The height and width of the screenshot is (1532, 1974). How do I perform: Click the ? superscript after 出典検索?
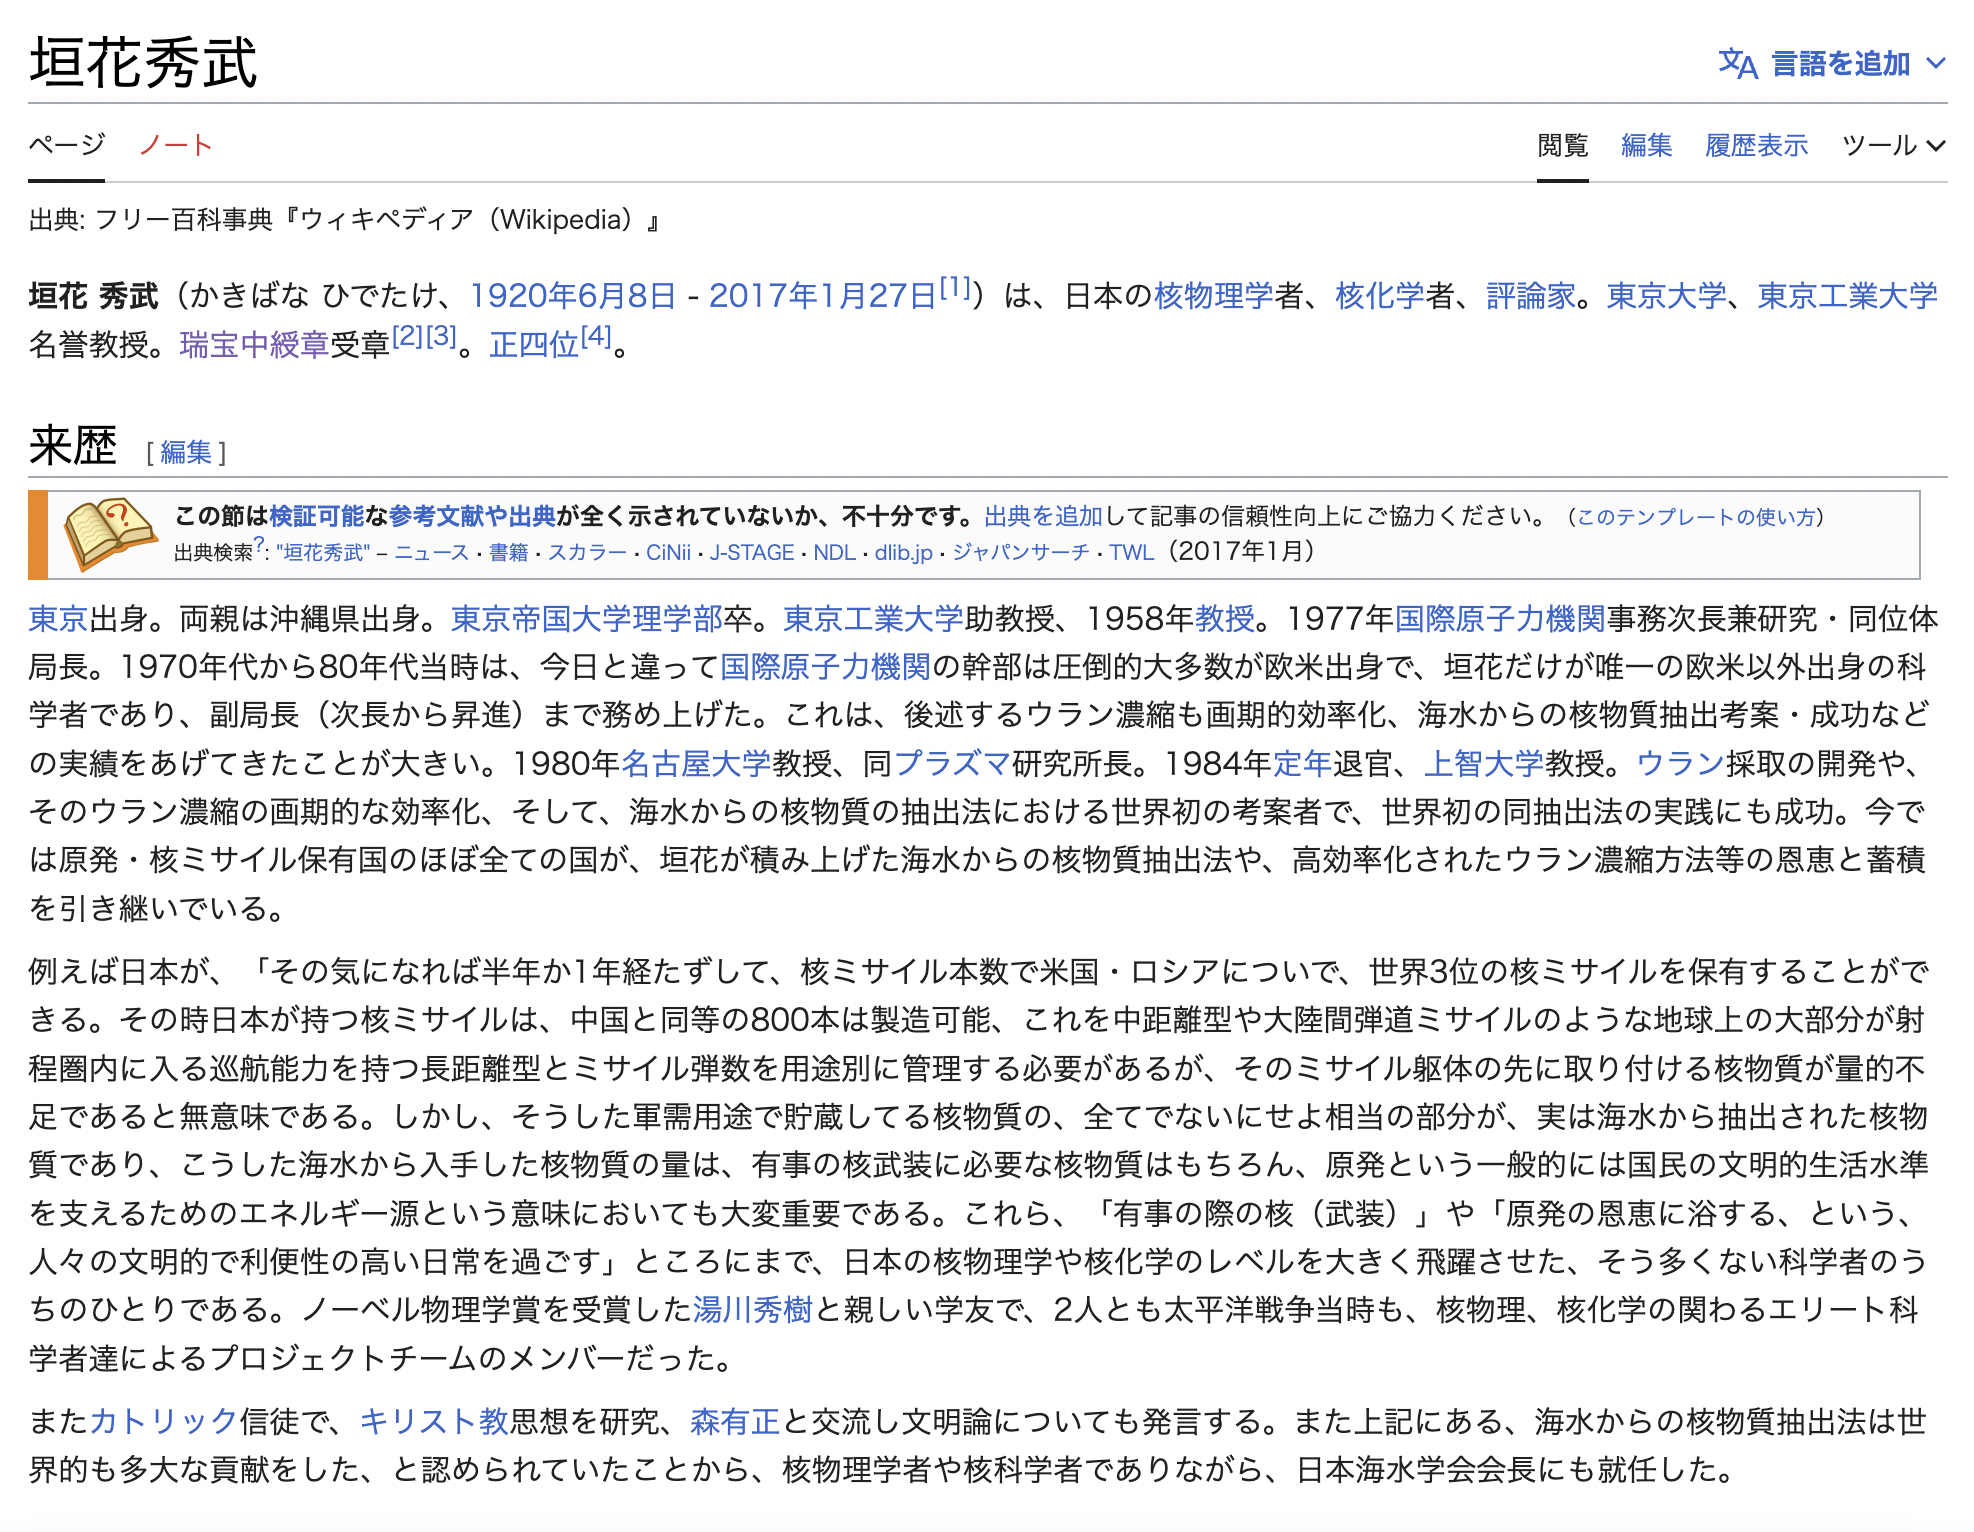tap(258, 544)
